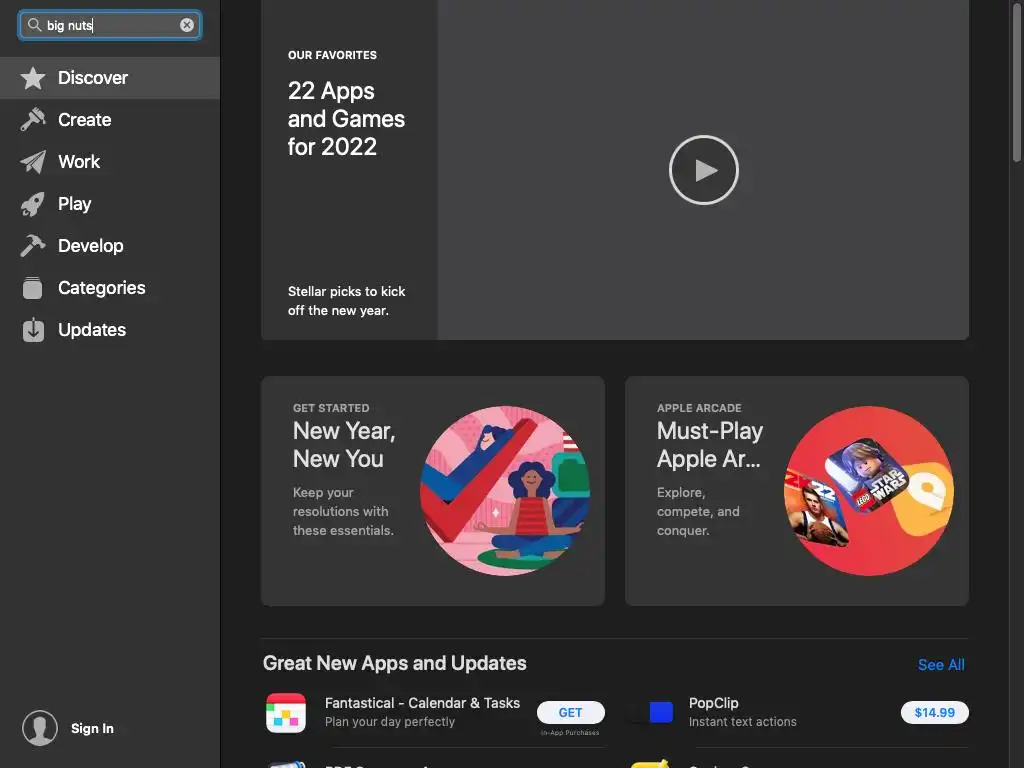Select the Play rocket icon
Image resolution: width=1024 pixels, height=768 pixels.
click(33, 204)
